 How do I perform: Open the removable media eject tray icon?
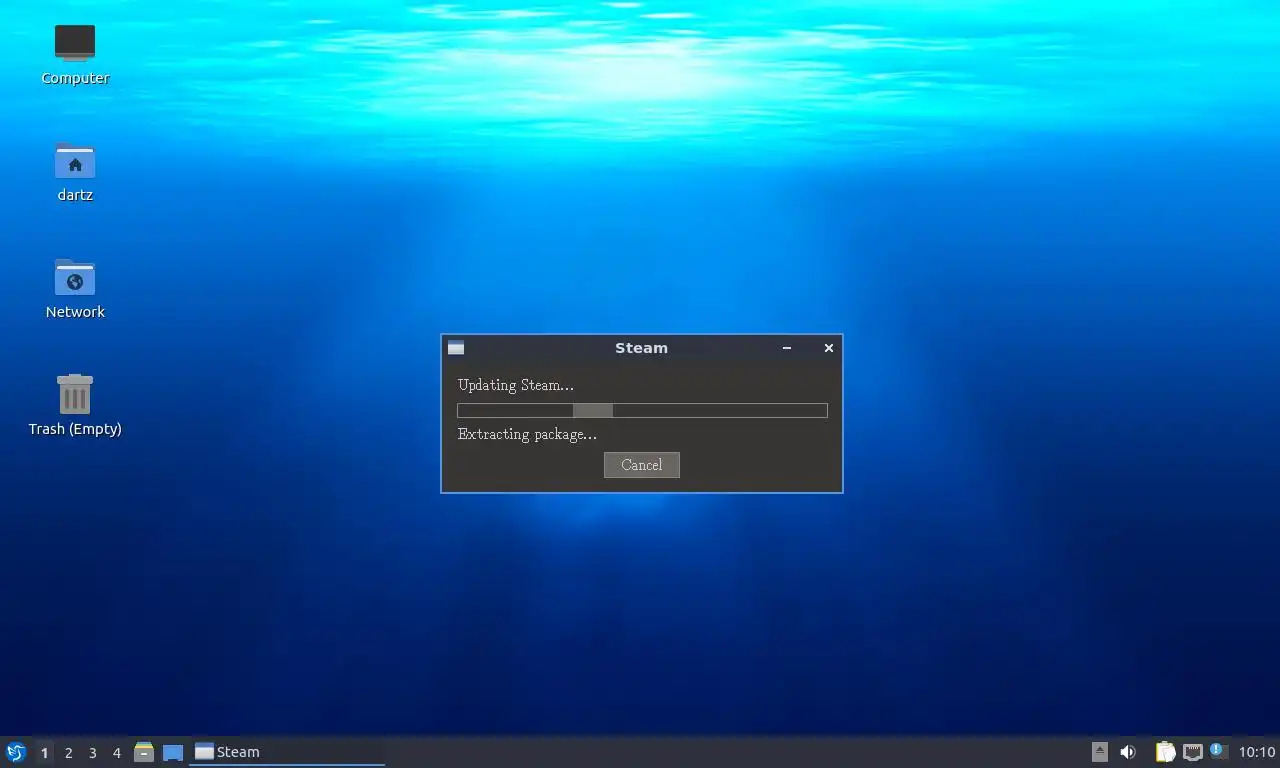1099,752
